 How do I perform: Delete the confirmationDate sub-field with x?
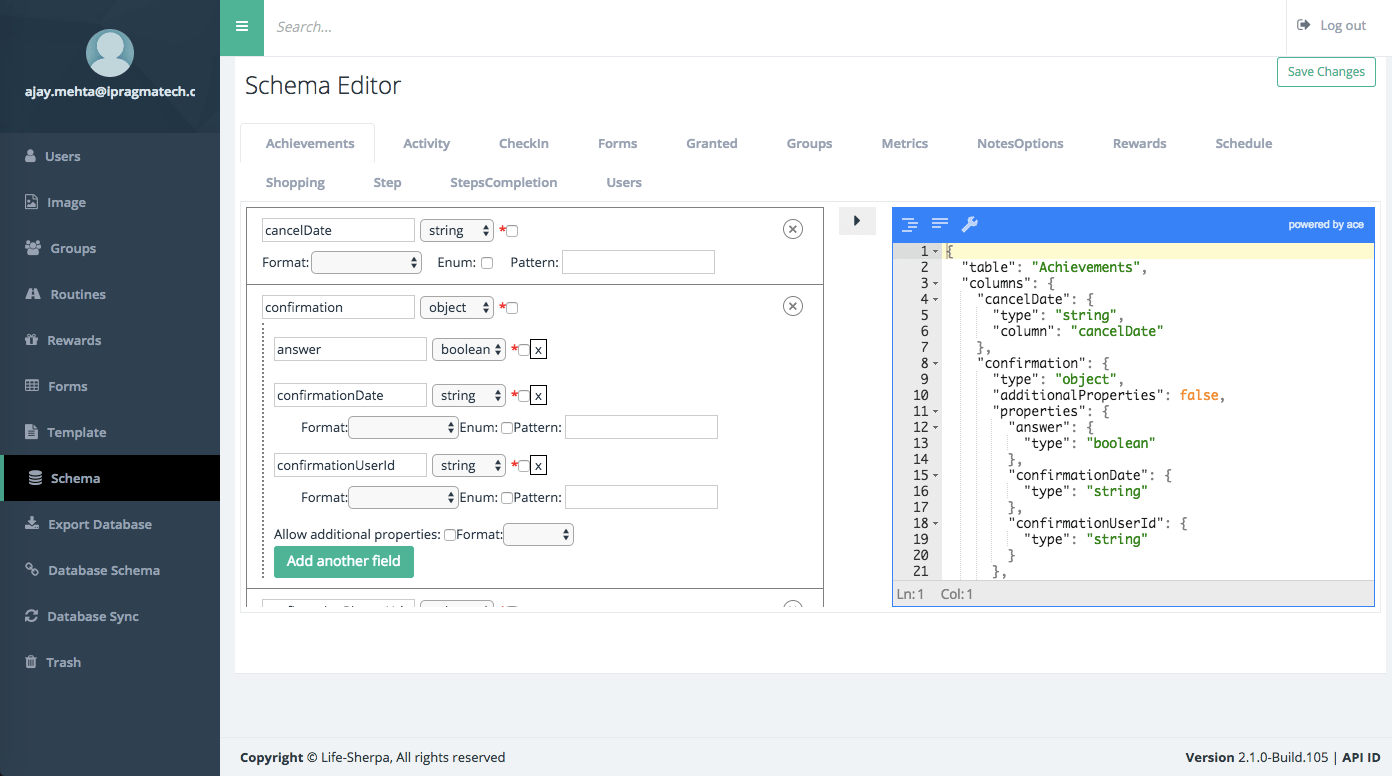pyautogui.click(x=538, y=396)
